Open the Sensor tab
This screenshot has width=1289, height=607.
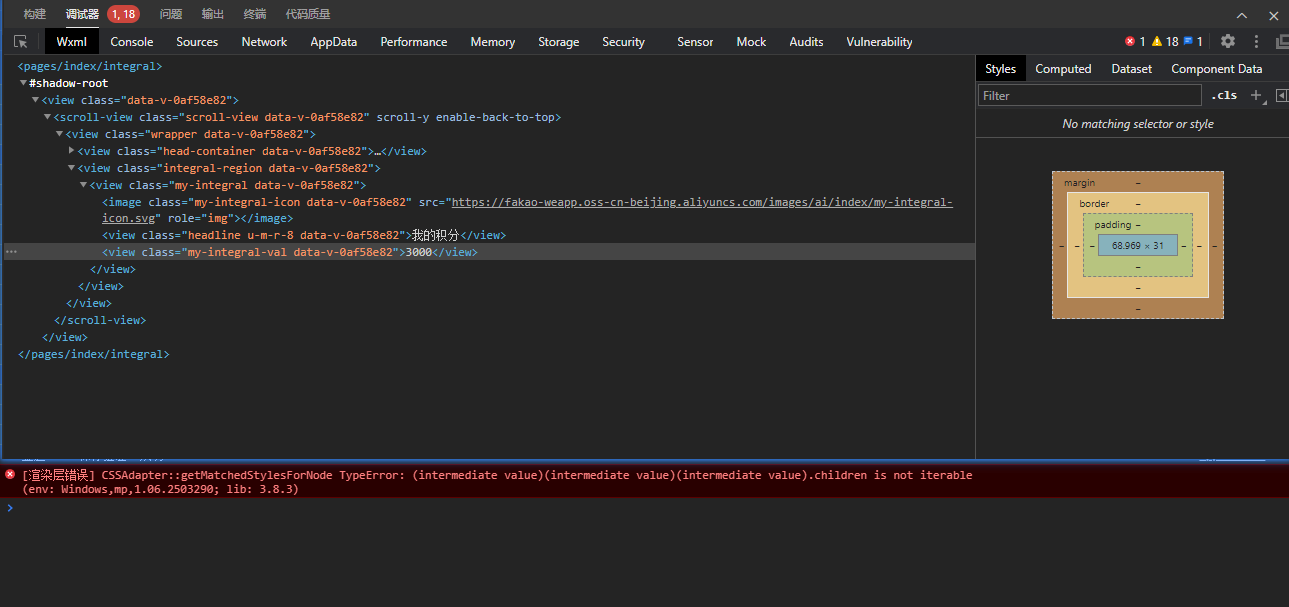pos(695,41)
